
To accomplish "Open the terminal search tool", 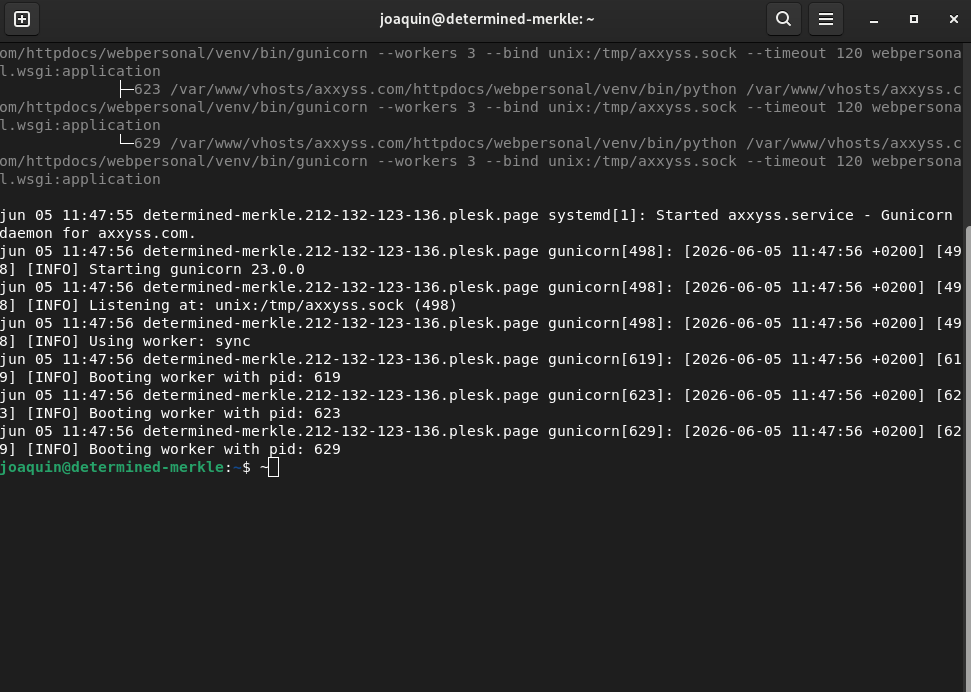I will (x=783, y=19).
